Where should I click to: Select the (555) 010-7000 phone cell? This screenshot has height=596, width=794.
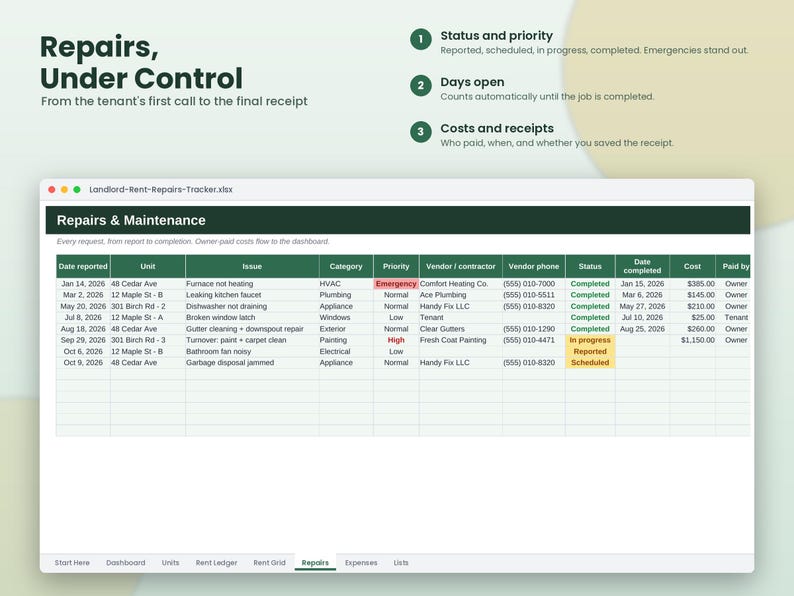click(x=534, y=284)
